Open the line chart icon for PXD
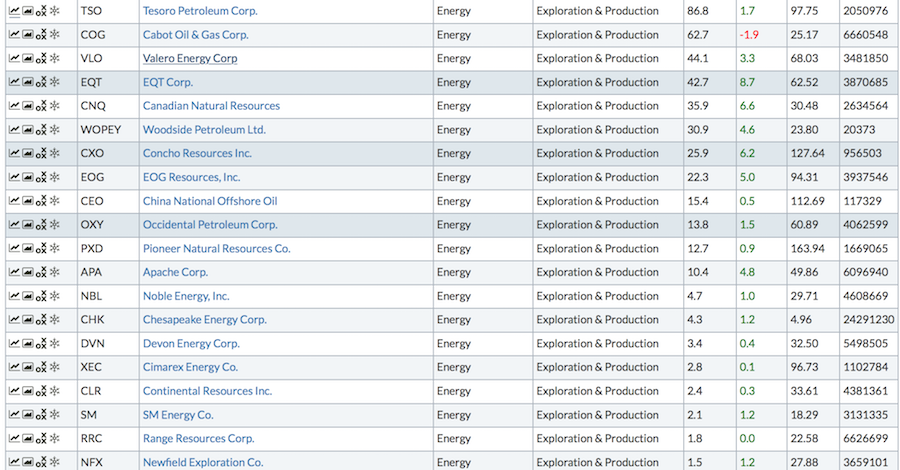 pos(14,248)
